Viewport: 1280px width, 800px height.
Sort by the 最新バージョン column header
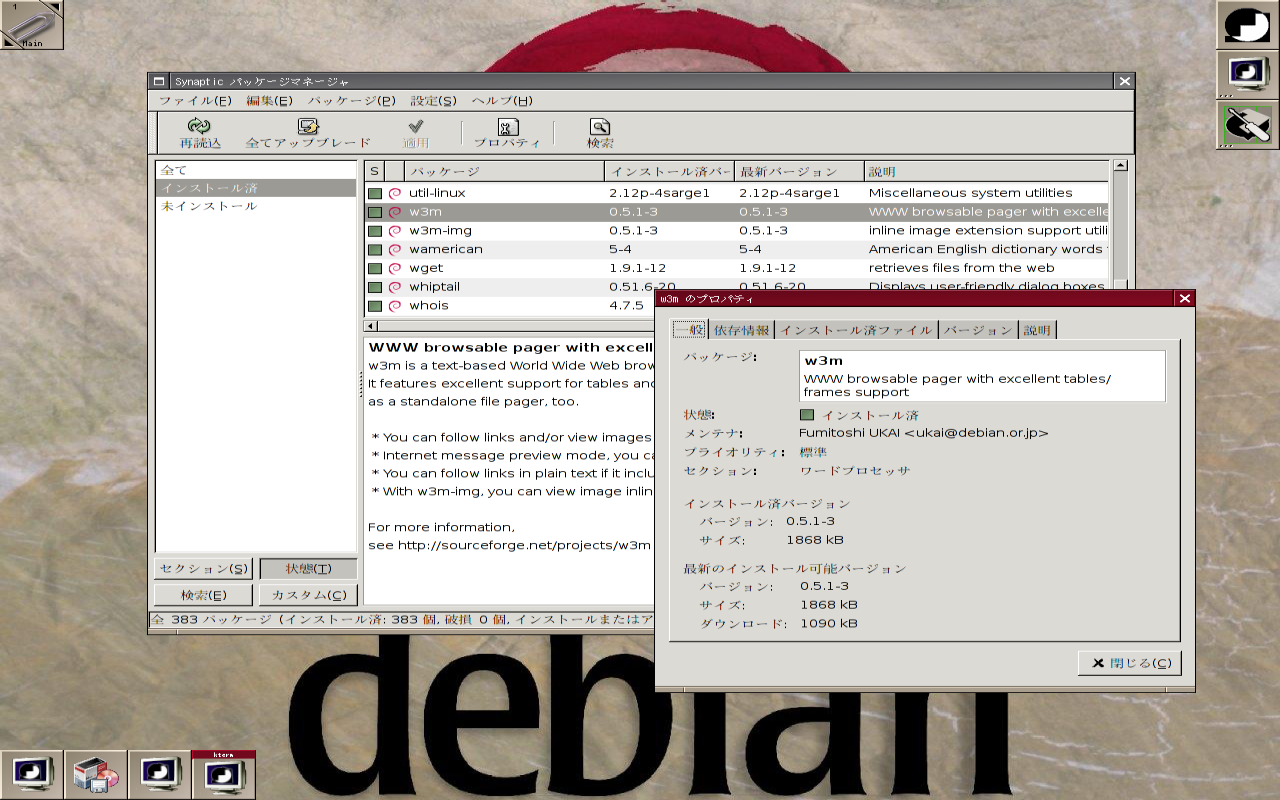coord(799,172)
